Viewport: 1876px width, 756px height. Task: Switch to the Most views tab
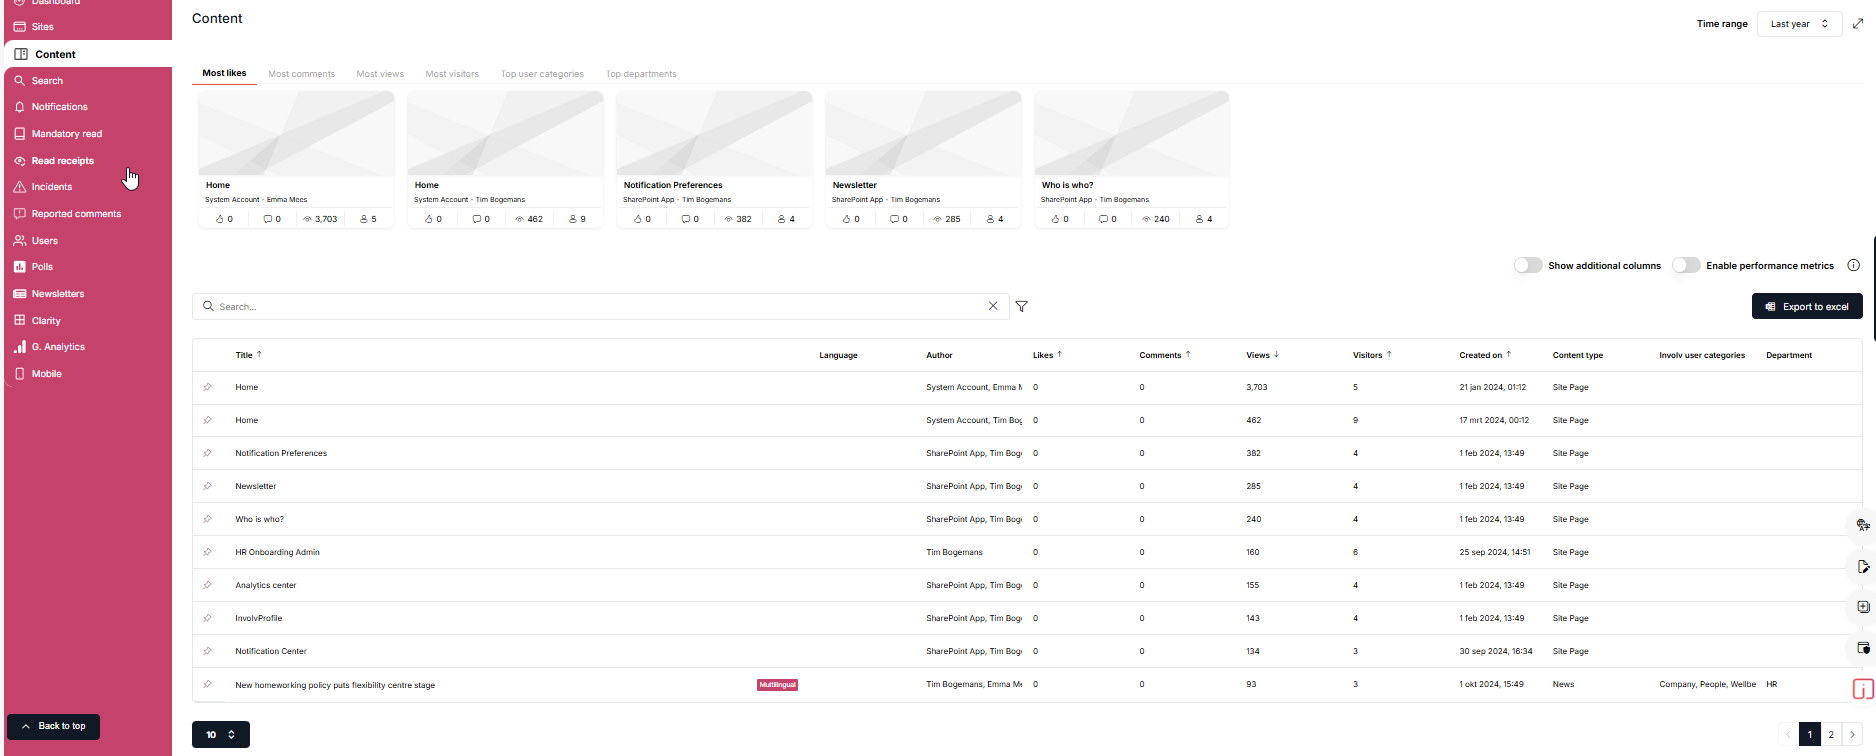(x=380, y=74)
